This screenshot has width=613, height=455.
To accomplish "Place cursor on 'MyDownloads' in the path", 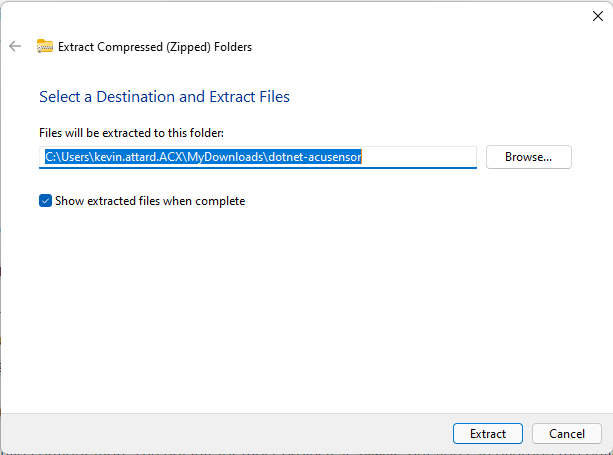I will (x=226, y=157).
